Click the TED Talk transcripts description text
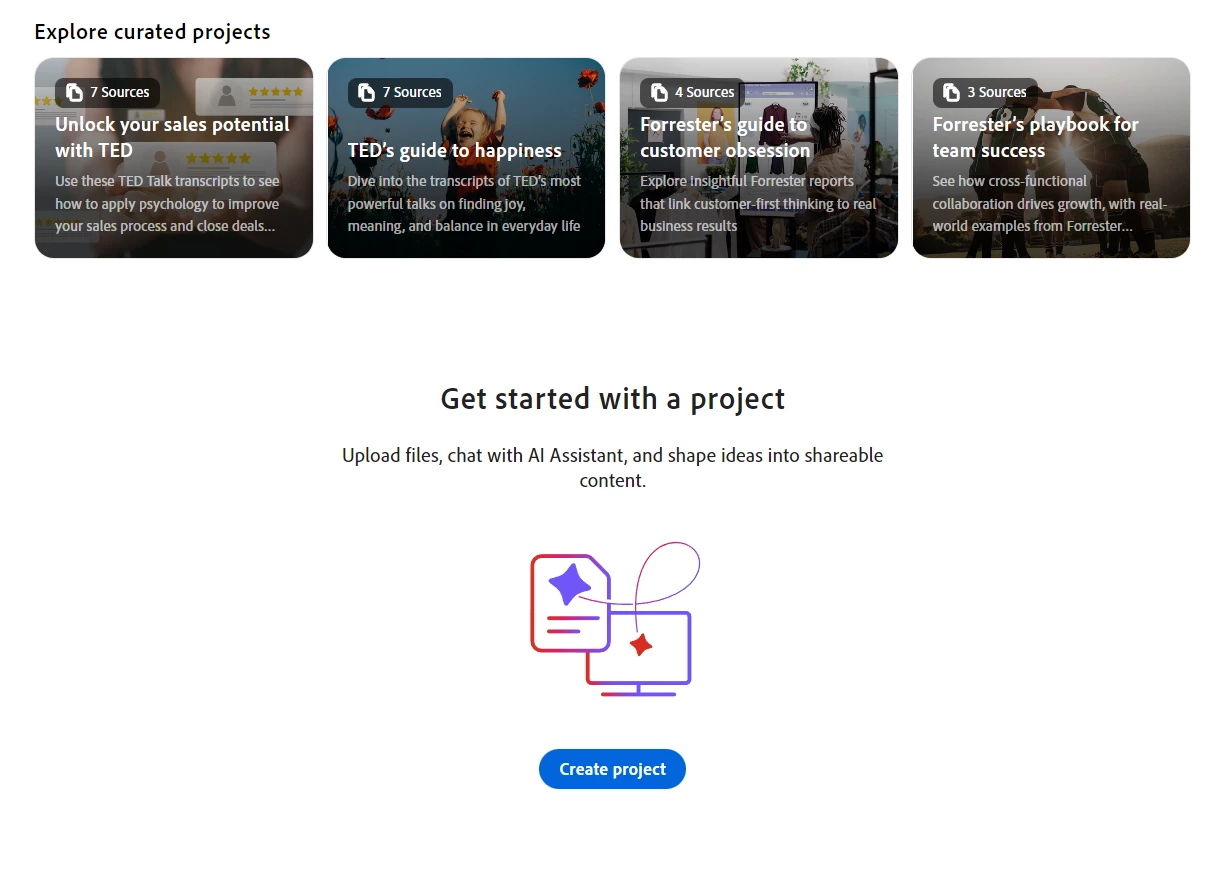The image size is (1220, 880). coord(168,204)
